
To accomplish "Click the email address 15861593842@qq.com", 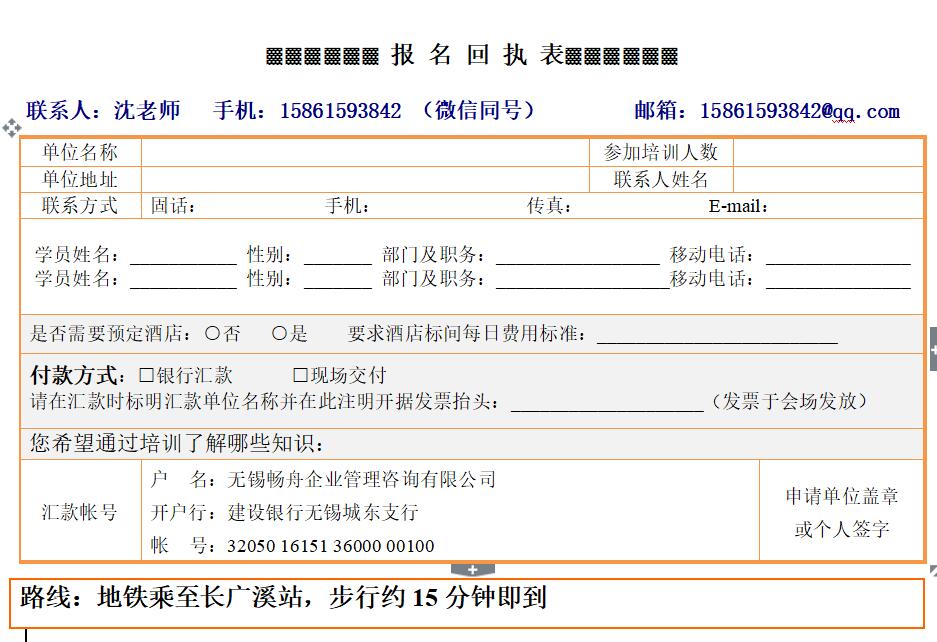I will point(799,111).
